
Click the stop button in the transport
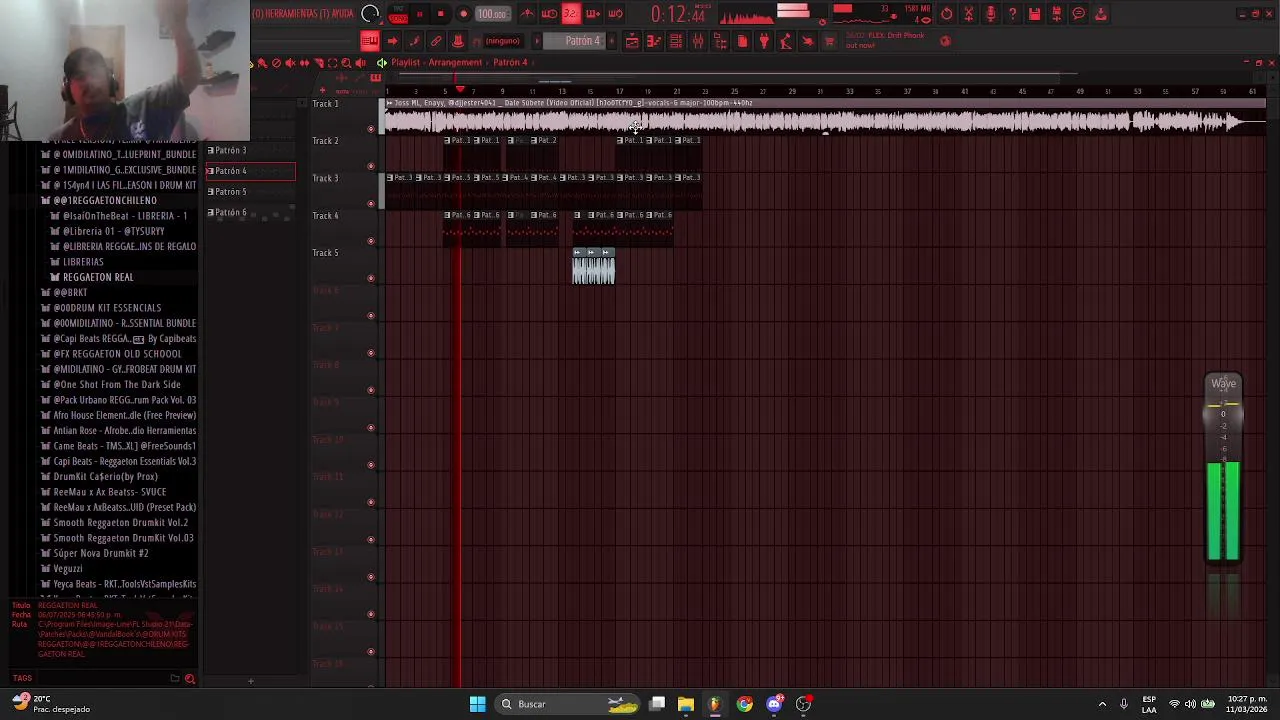tap(440, 14)
